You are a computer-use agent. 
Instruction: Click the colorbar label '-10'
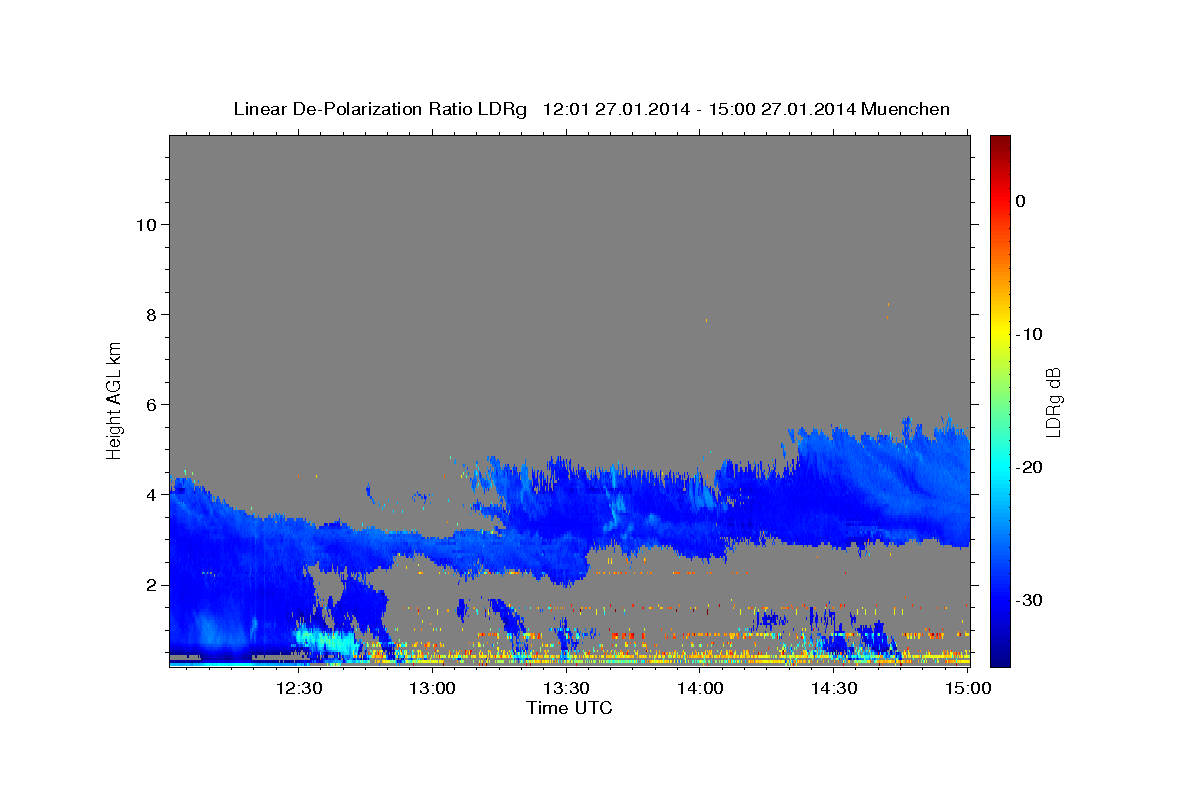1029,334
